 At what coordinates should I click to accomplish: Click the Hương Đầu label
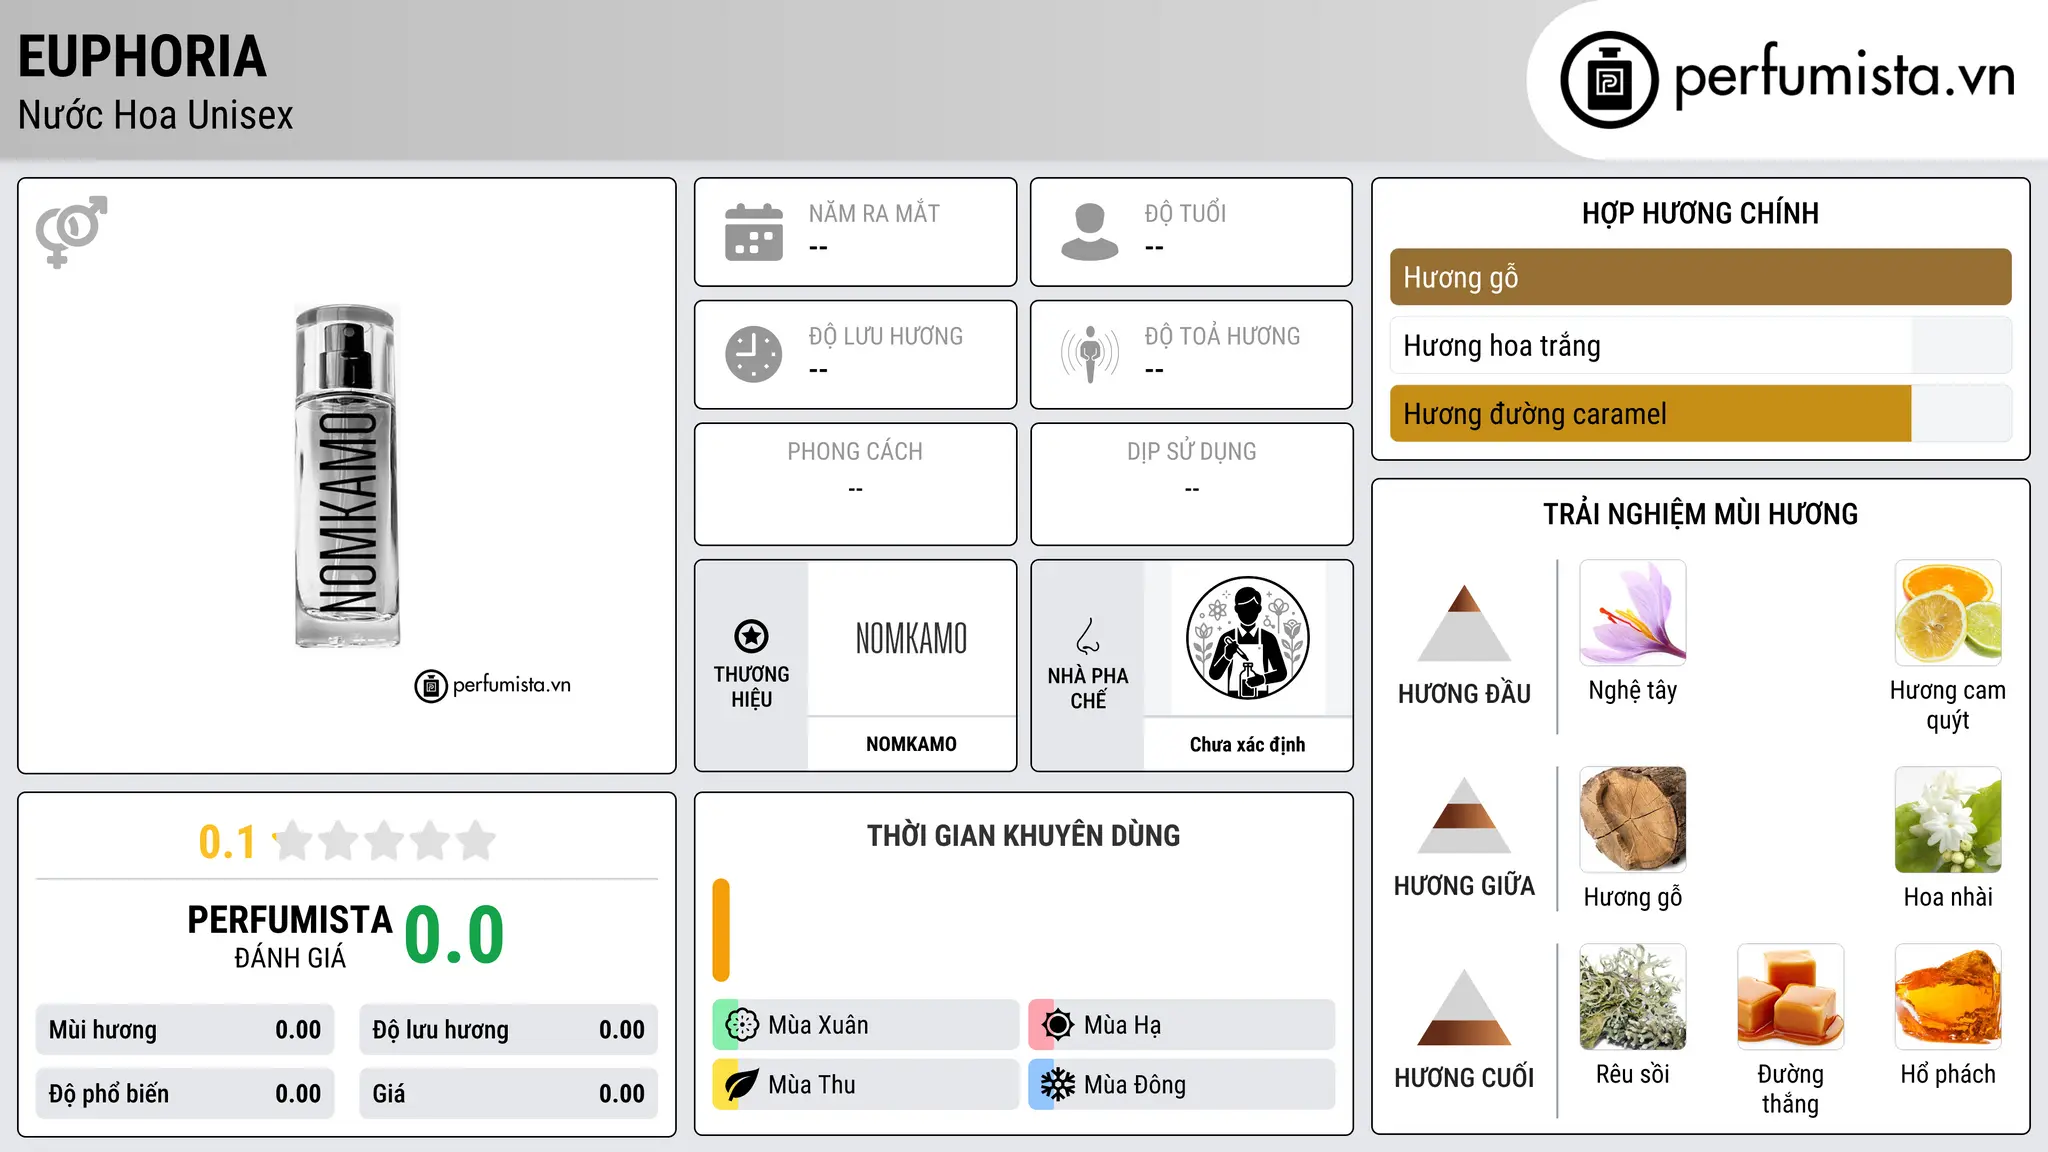click(1464, 694)
